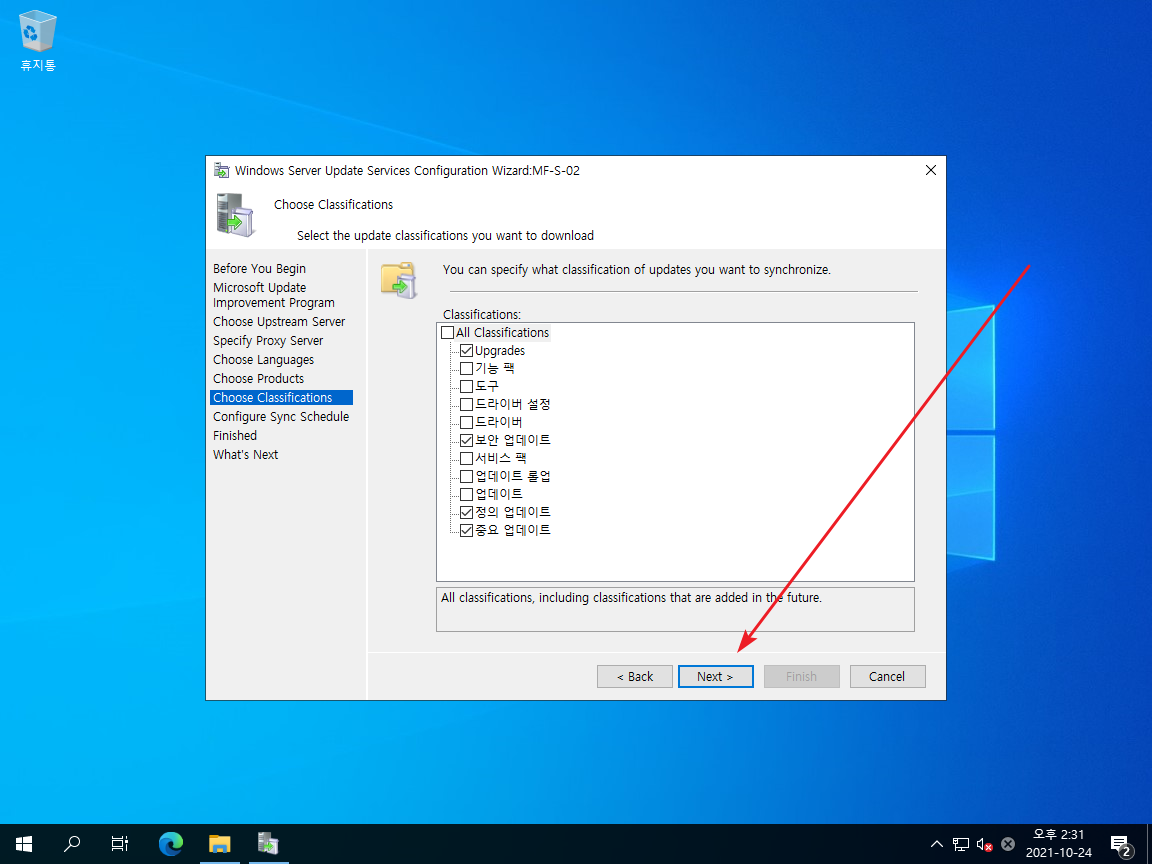The height and width of the screenshot is (864, 1152).
Task: Launch Microsoft Edge from the taskbar
Action: coord(170,843)
